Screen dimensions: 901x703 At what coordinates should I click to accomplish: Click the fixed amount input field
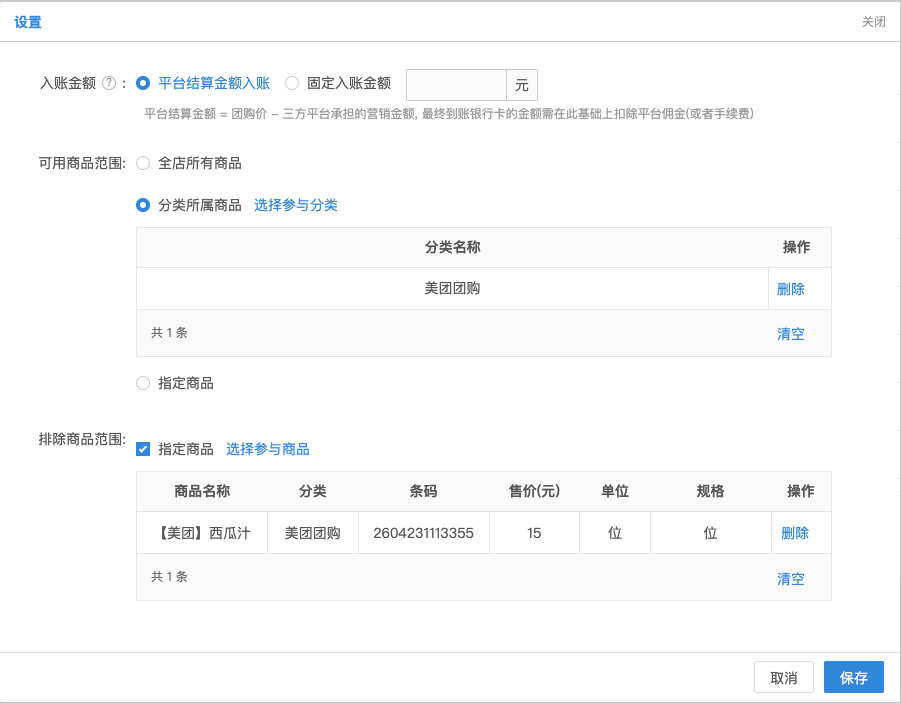pos(456,85)
